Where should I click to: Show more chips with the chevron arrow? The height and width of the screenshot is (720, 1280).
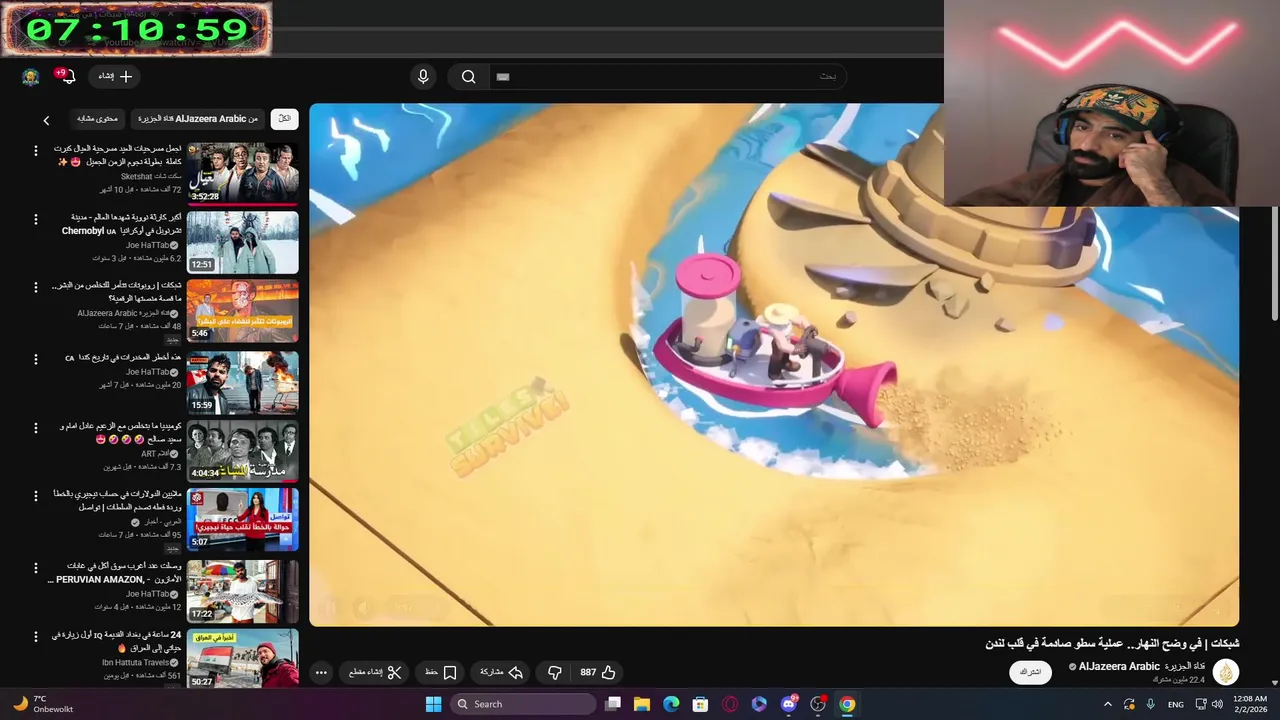(x=46, y=120)
